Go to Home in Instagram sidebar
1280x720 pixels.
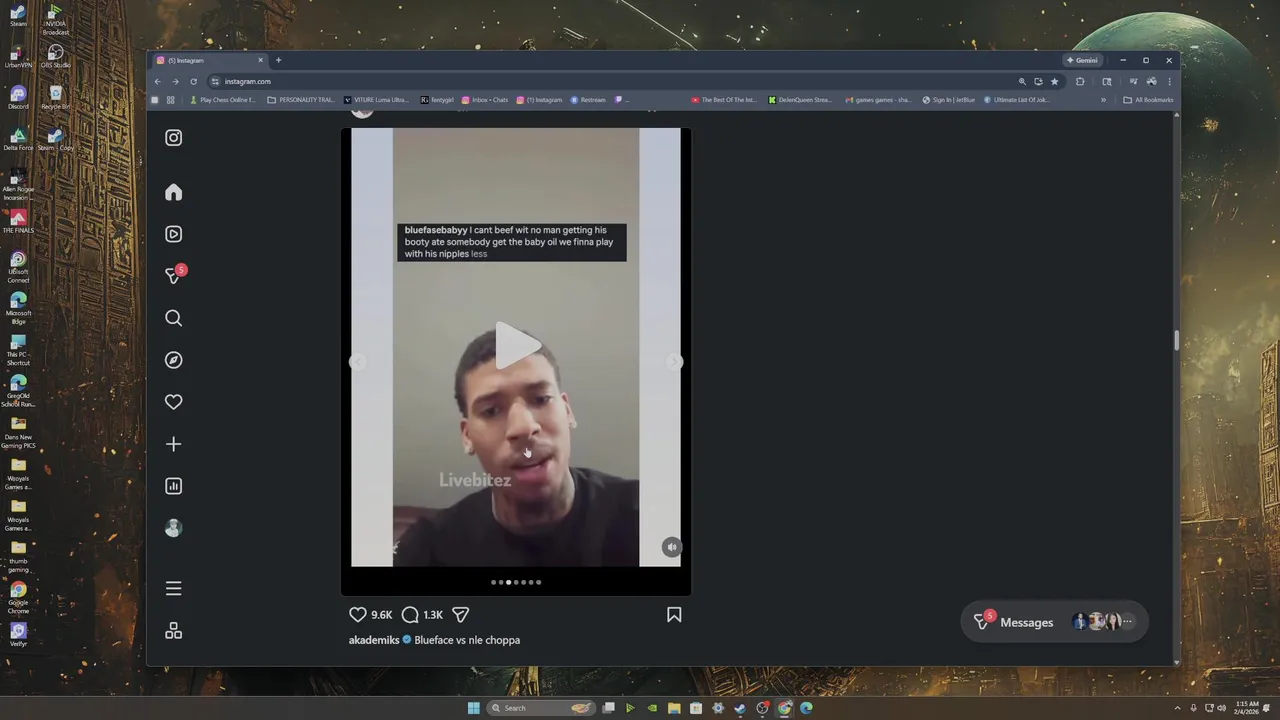173,192
